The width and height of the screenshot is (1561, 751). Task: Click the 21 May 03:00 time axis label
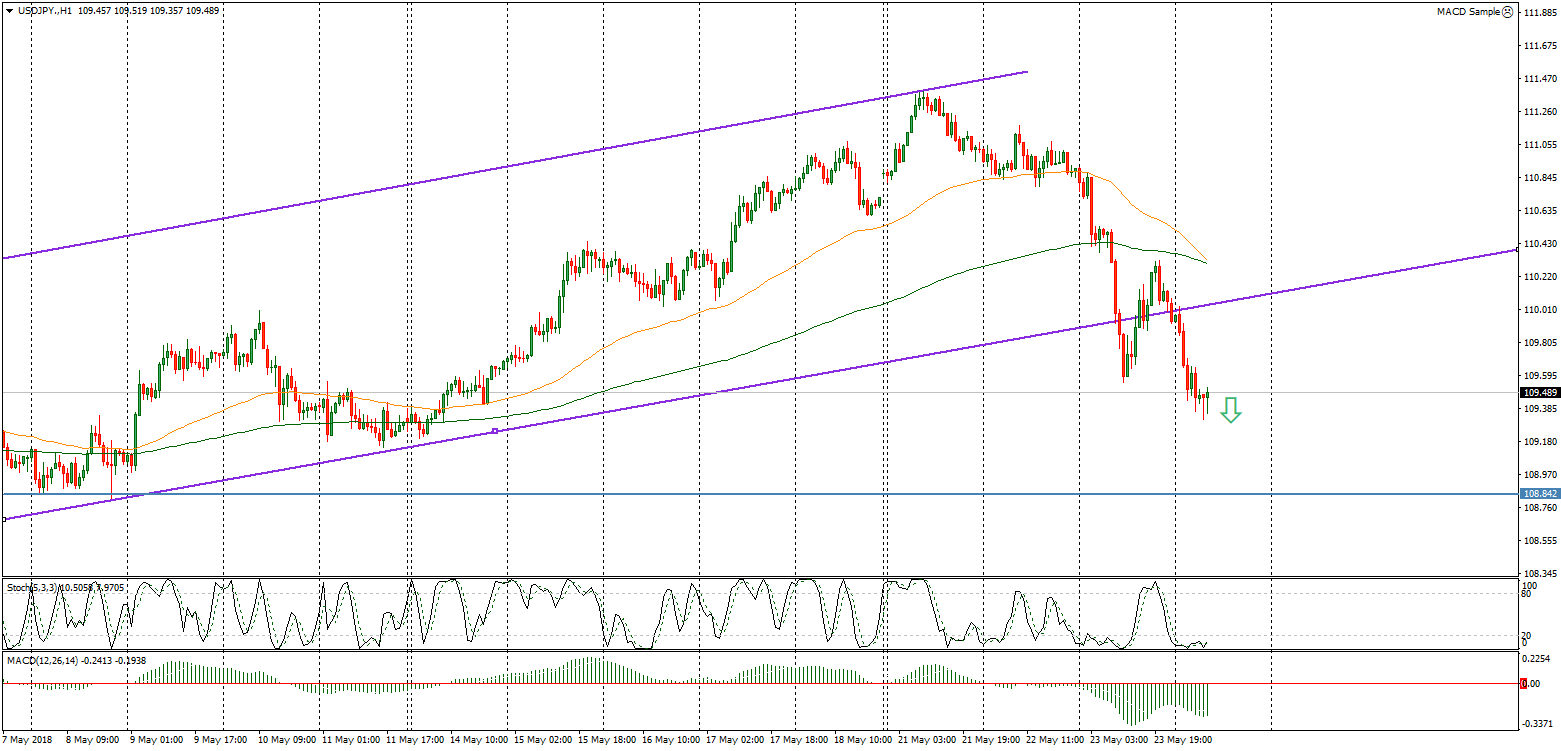coord(925,741)
